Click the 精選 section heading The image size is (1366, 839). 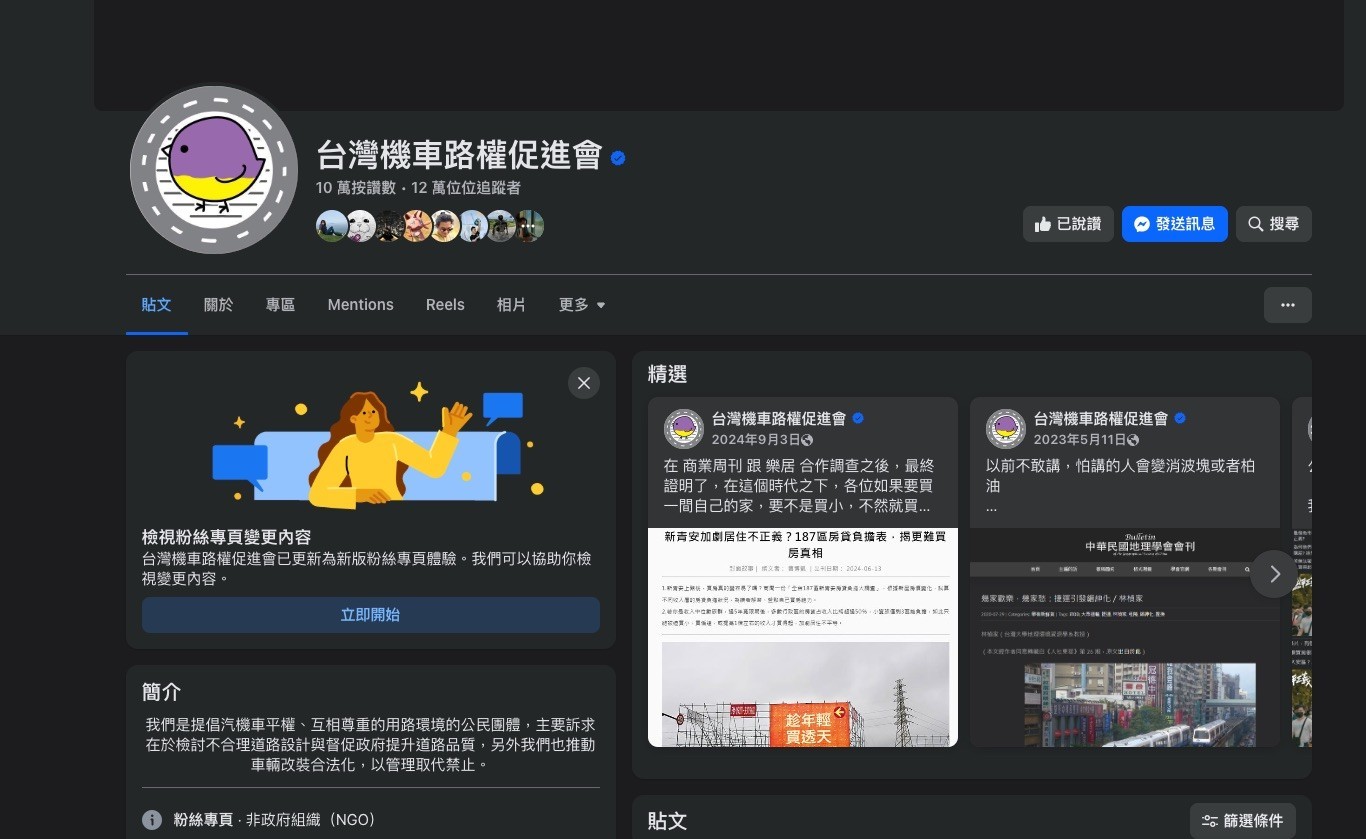pyautogui.click(x=668, y=375)
